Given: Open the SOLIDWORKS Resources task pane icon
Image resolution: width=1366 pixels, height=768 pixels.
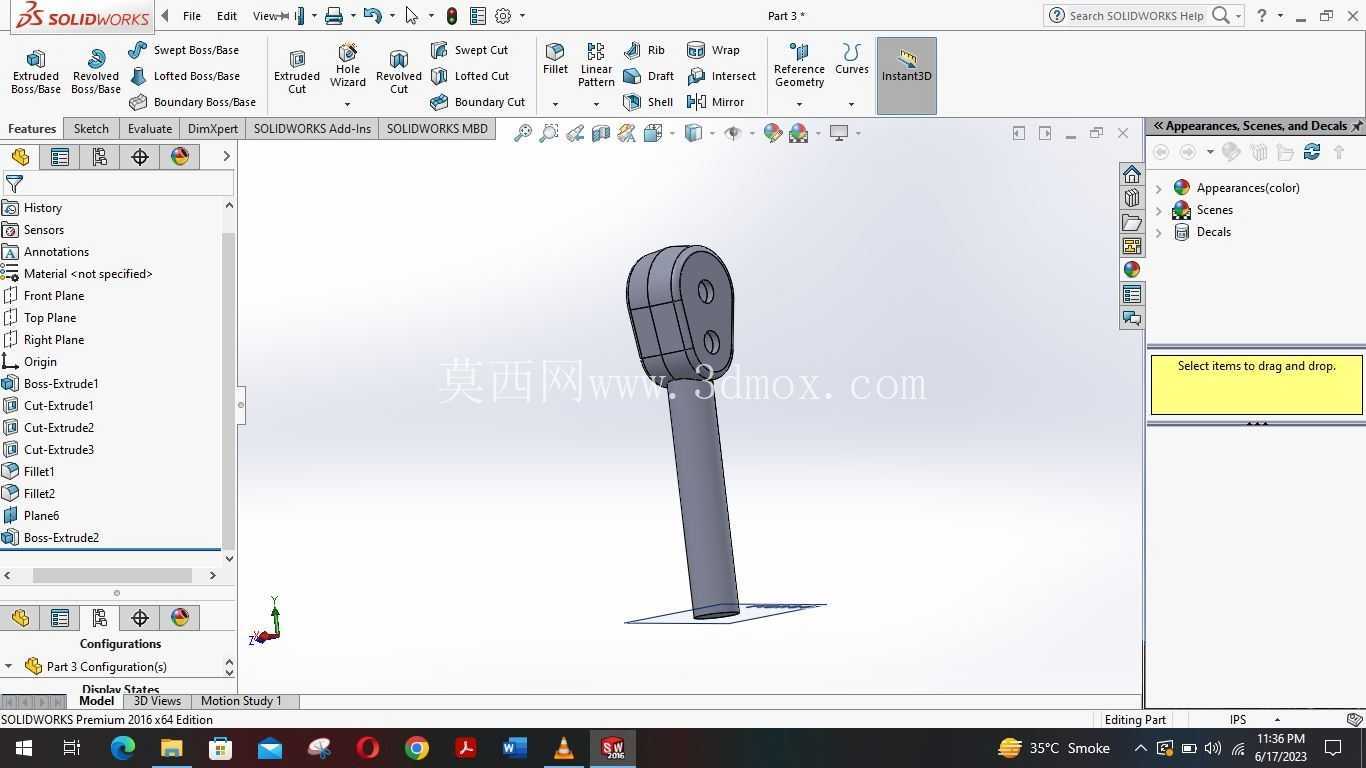Looking at the screenshot, I should click(x=1132, y=174).
